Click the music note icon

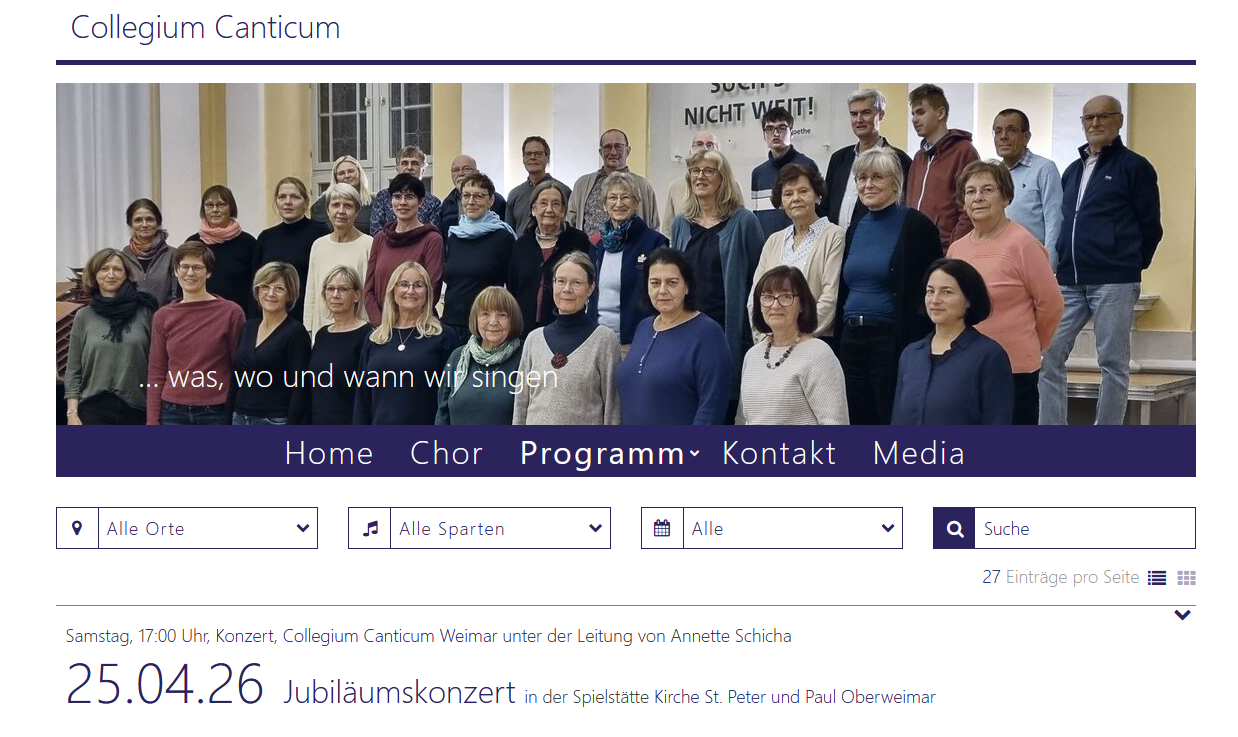coord(370,528)
